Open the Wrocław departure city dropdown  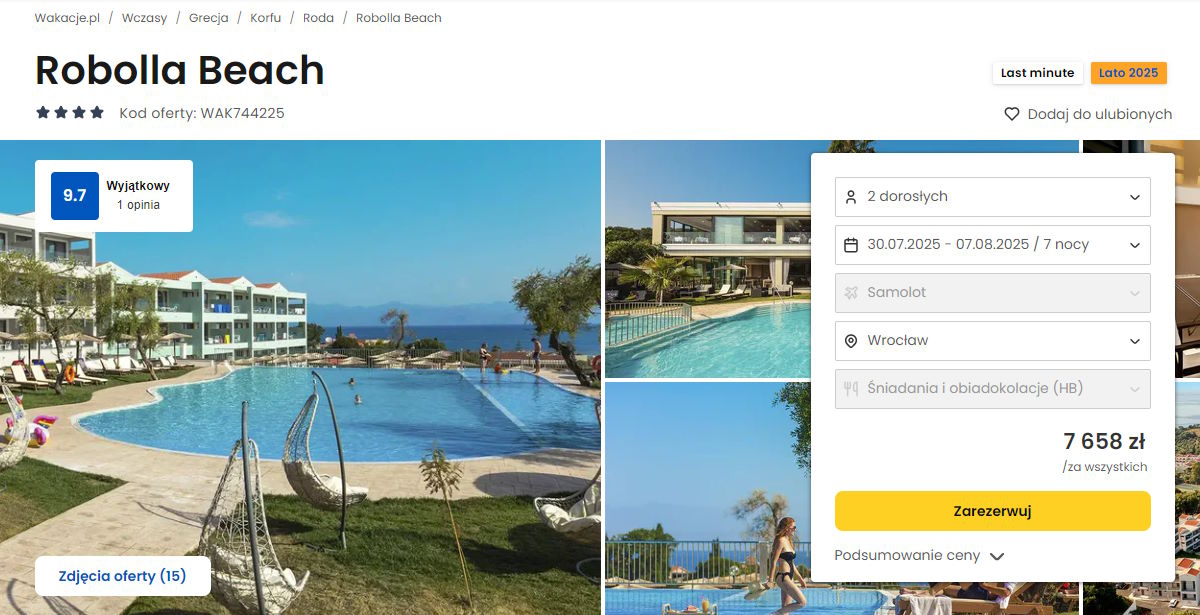point(993,341)
